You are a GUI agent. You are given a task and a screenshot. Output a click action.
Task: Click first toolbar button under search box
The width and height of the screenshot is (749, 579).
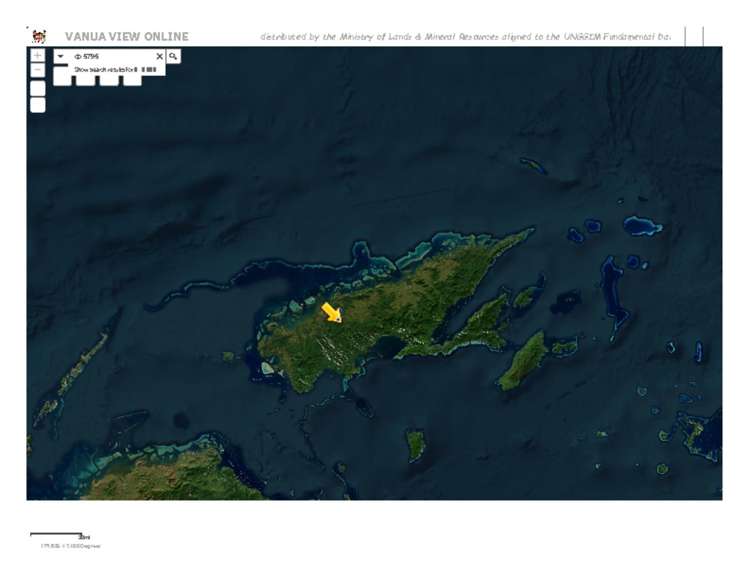[62, 80]
